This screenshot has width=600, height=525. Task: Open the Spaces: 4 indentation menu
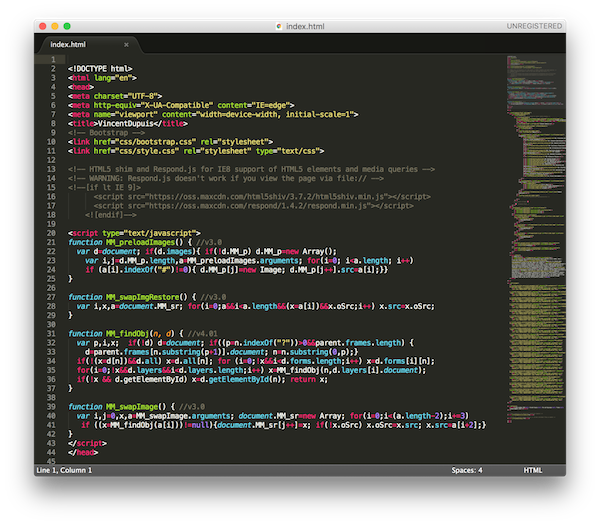click(x=466, y=470)
